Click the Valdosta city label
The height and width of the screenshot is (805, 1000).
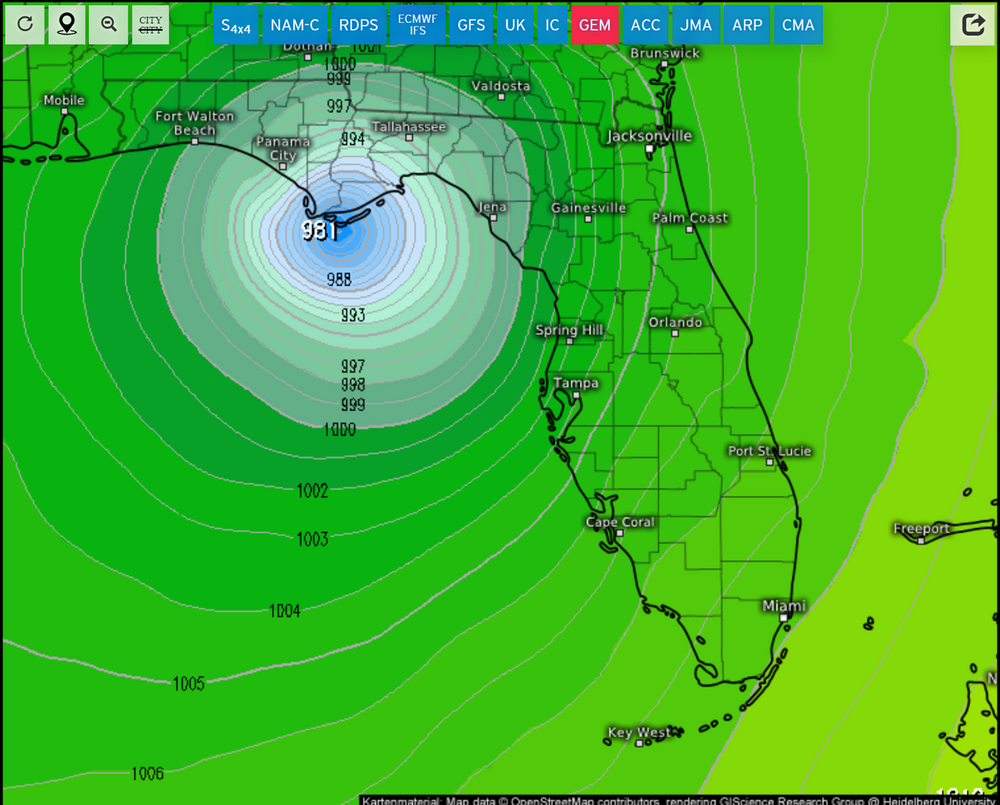tap(501, 86)
